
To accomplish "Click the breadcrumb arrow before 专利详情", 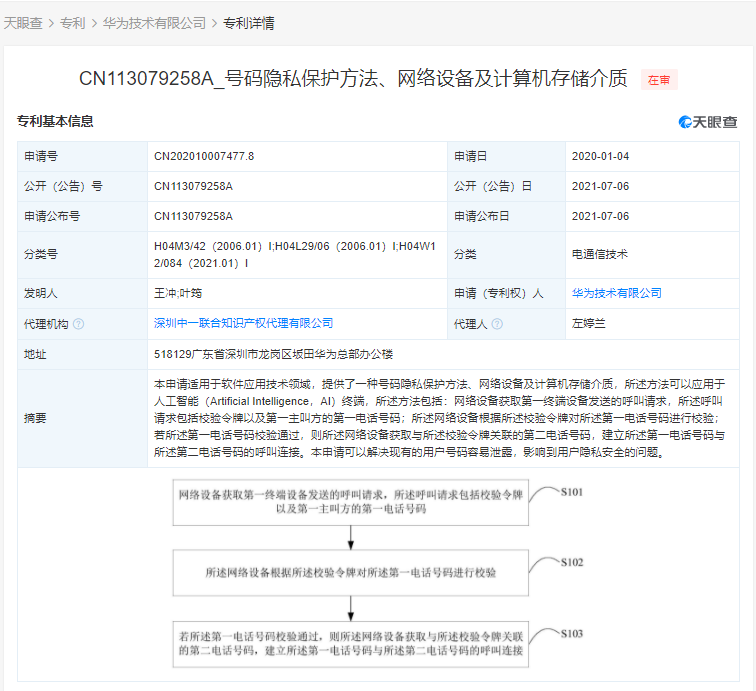I will (x=214, y=23).
